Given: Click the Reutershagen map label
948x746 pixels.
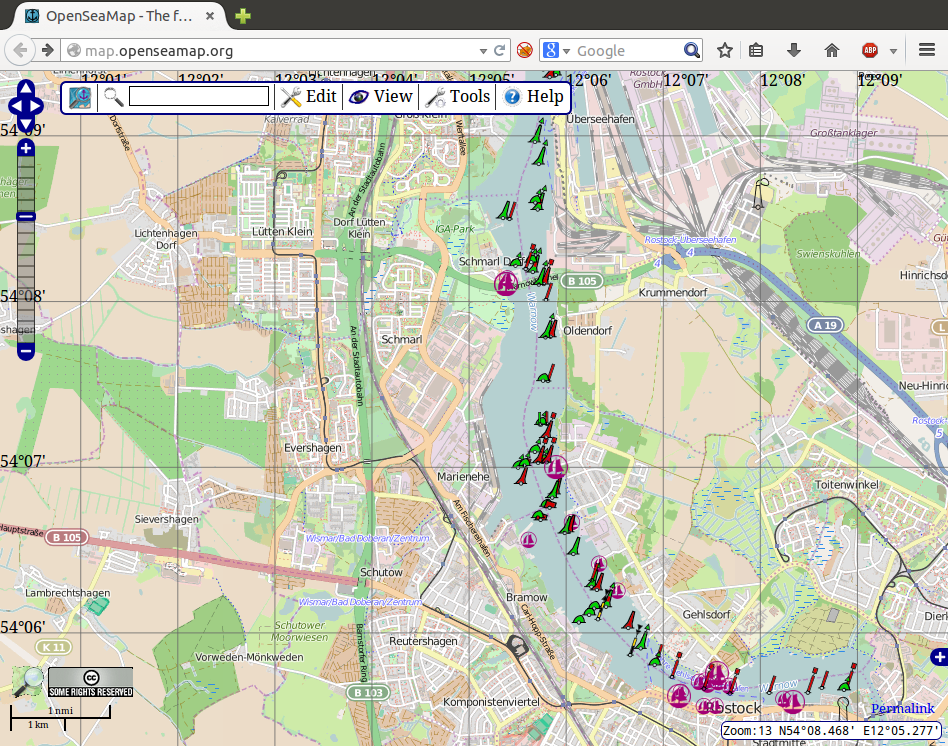Looking at the screenshot, I should (x=423, y=641).
